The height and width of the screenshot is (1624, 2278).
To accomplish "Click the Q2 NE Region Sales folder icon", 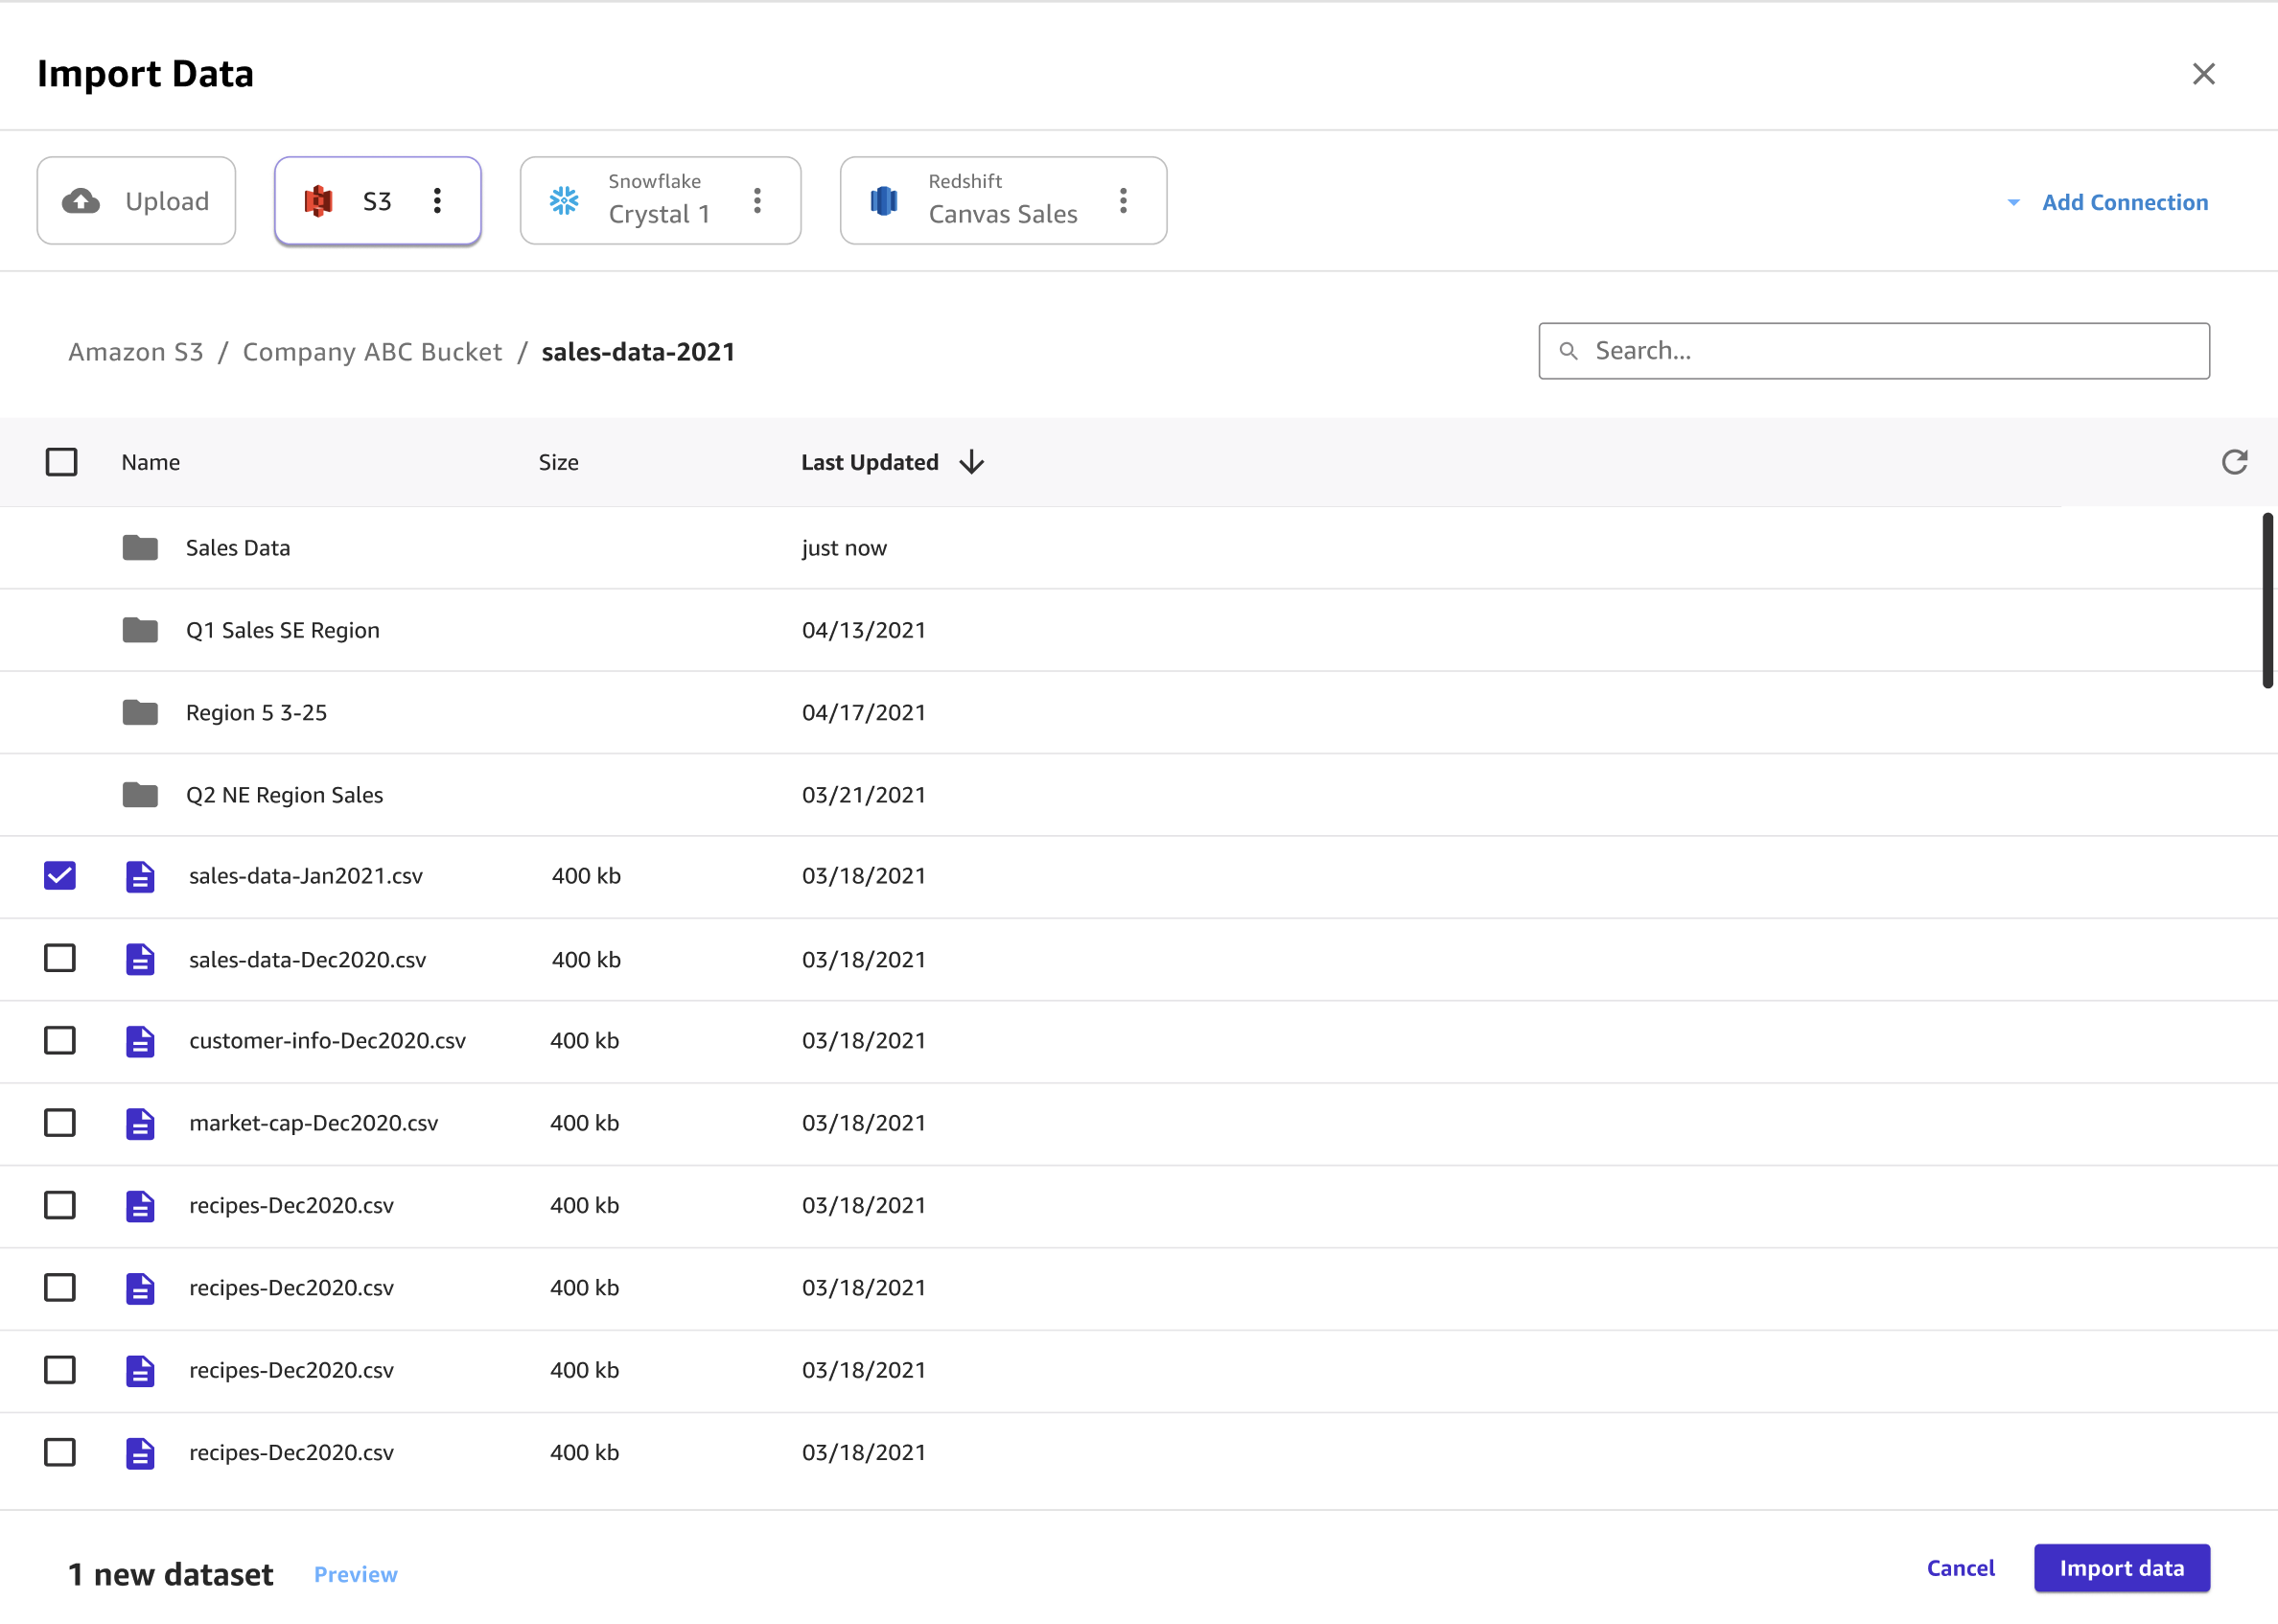I will tap(140, 795).
